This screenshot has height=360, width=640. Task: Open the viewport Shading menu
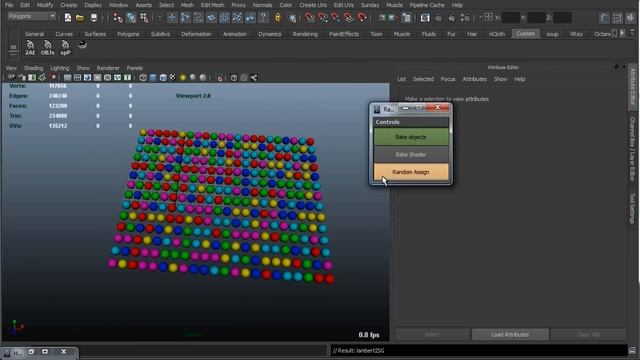point(33,68)
